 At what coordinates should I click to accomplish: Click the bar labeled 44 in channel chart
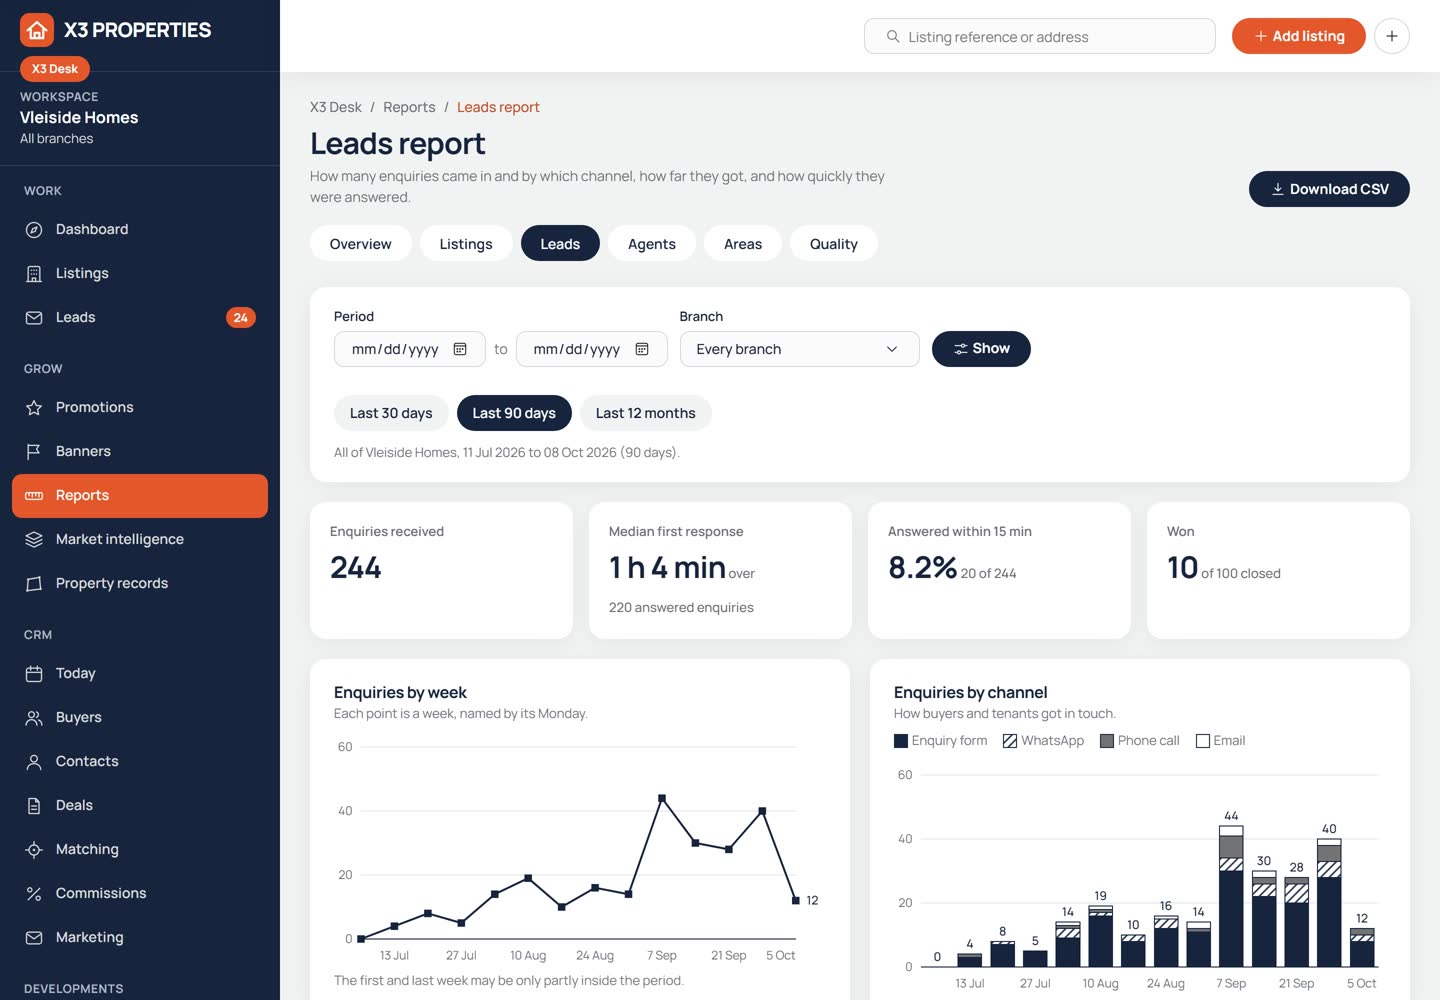click(1231, 896)
